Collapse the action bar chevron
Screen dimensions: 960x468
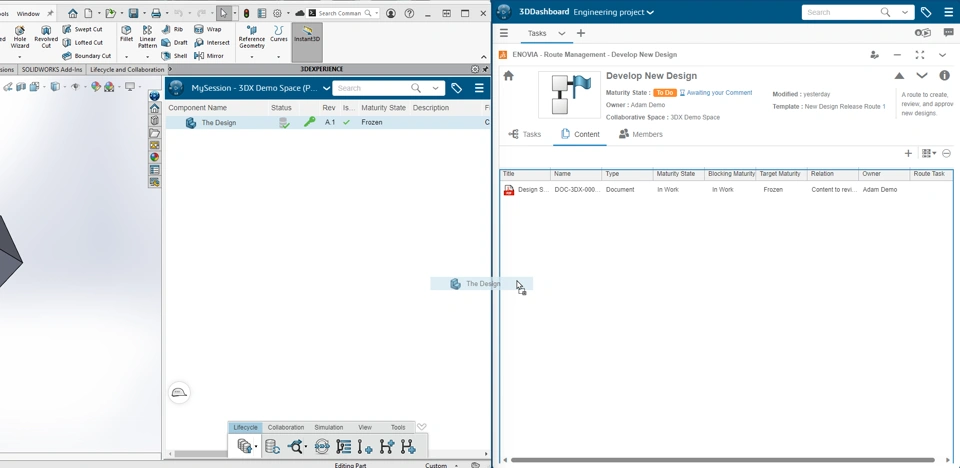421,427
